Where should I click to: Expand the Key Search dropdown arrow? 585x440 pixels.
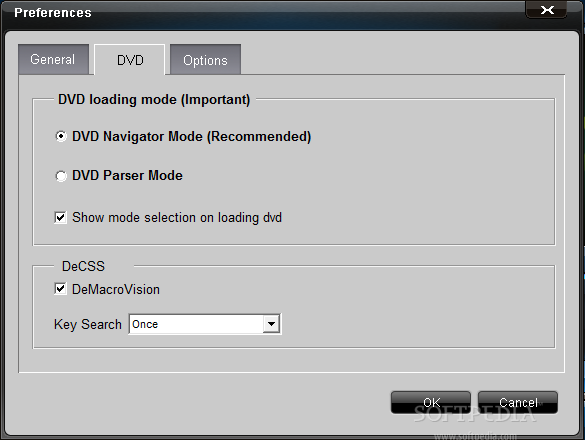271,324
